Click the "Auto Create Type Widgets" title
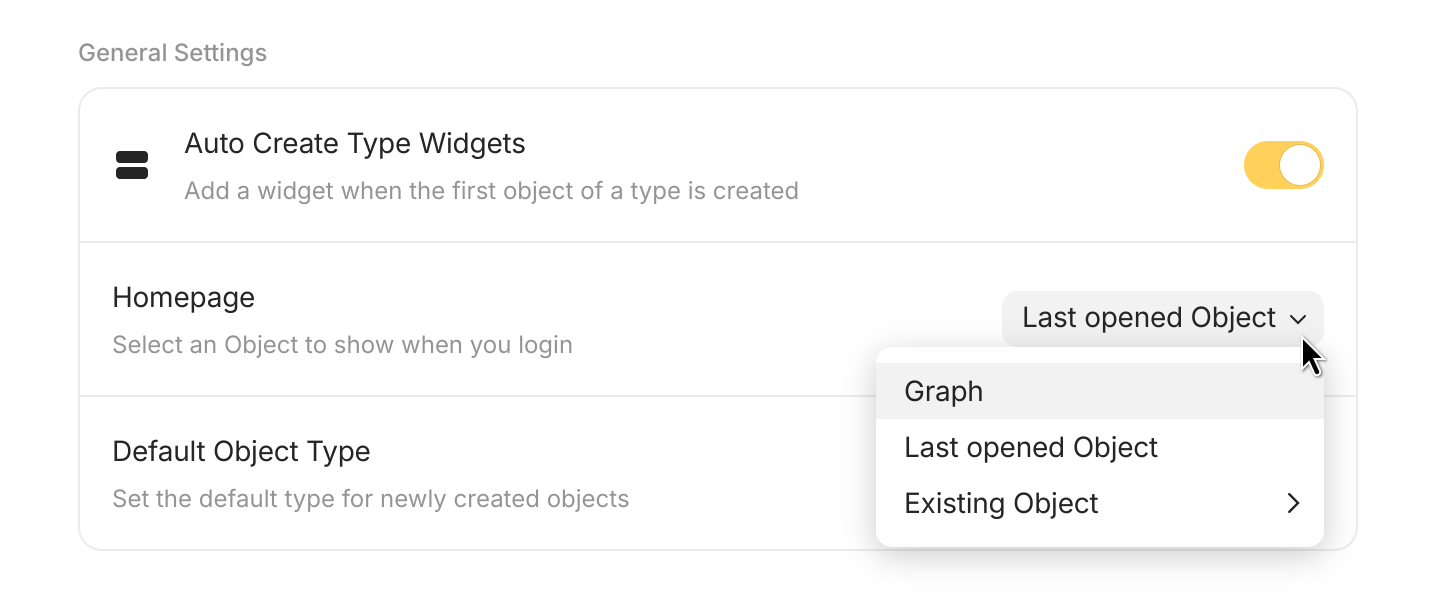Screen dimensions: 1430x610 [355, 144]
